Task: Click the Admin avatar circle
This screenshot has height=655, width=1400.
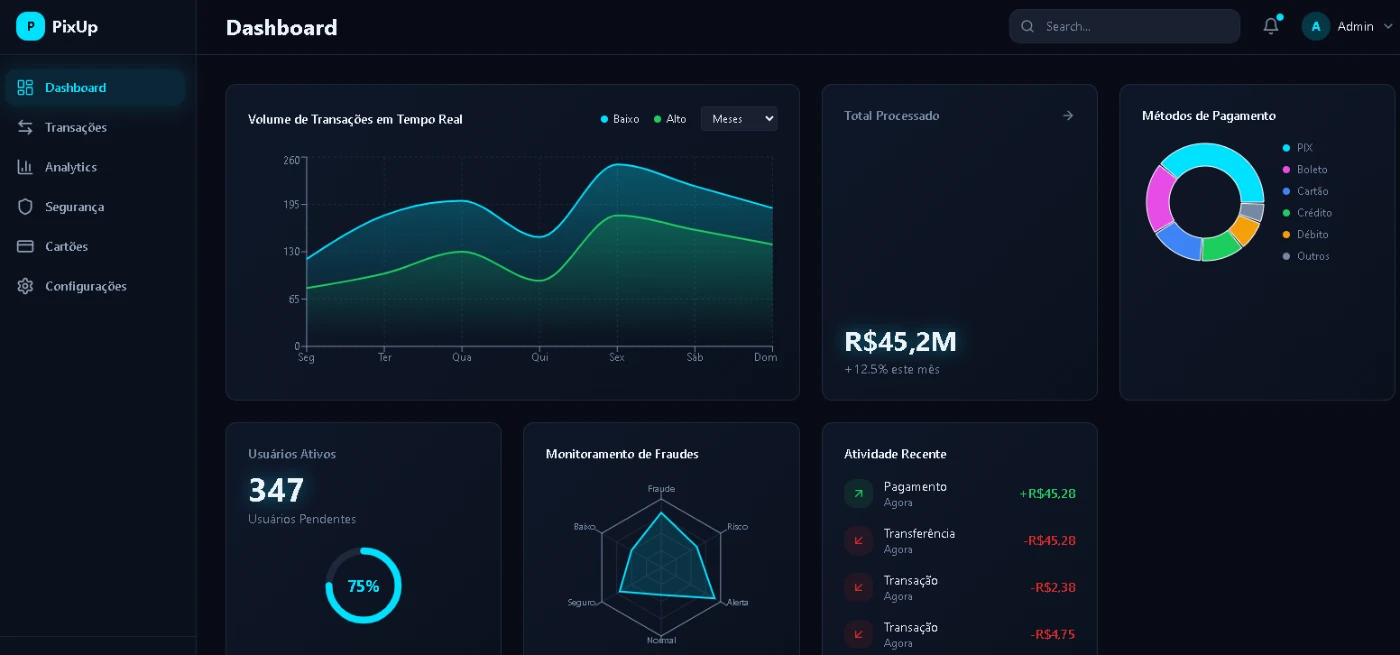Action: [x=1315, y=27]
